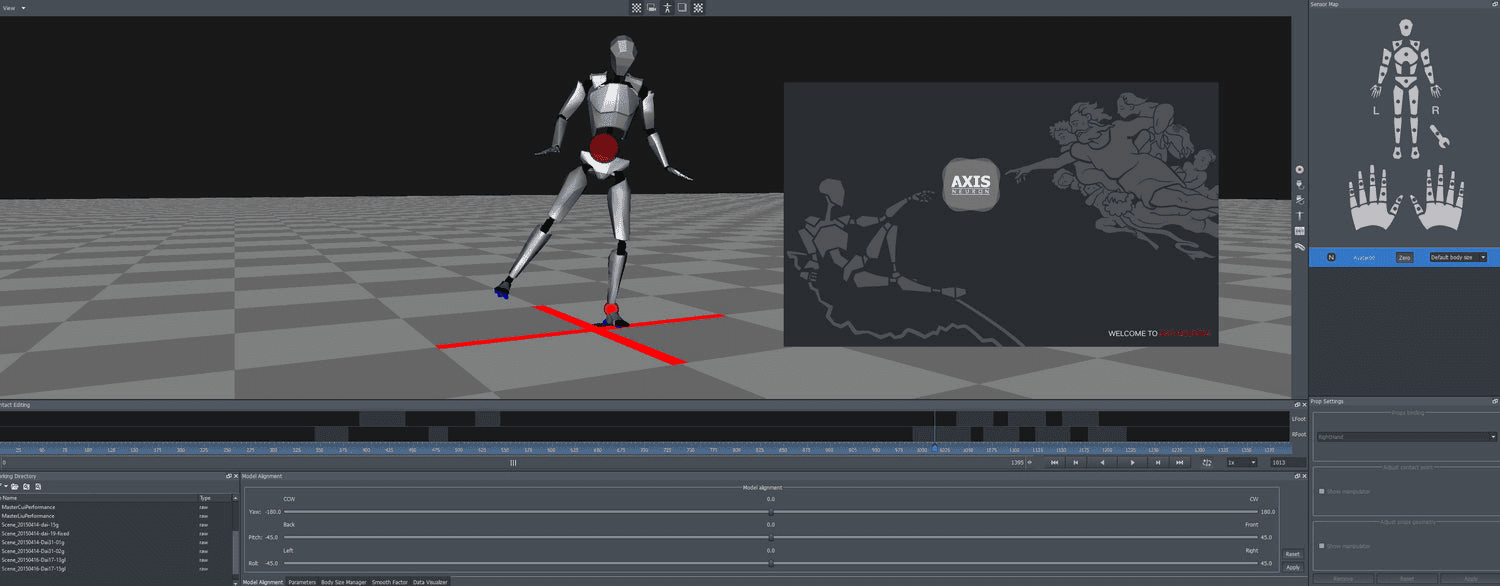1500x586 pixels.
Task: Click the skeleton figure icon in top toolbar
Action: coord(667,7)
